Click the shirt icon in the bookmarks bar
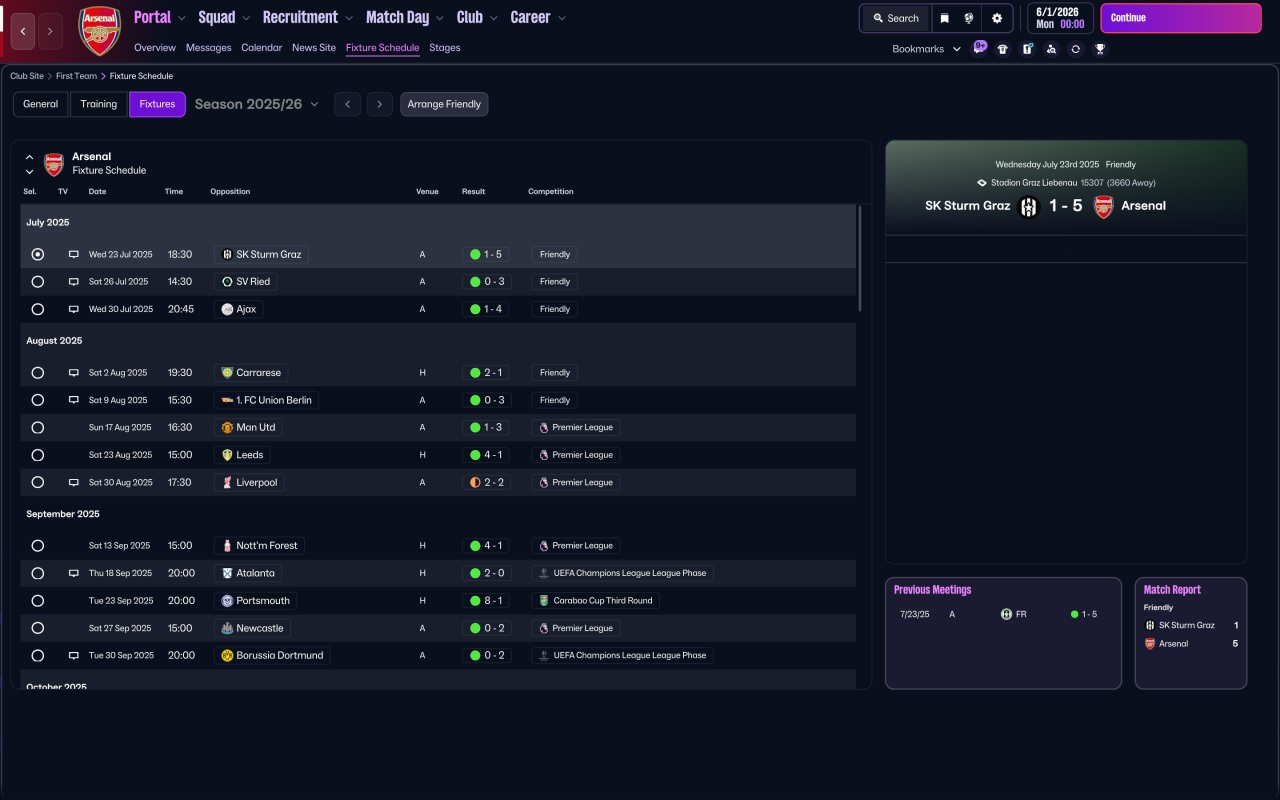The width and height of the screenshot is (1280, 800). (1003, 49)
